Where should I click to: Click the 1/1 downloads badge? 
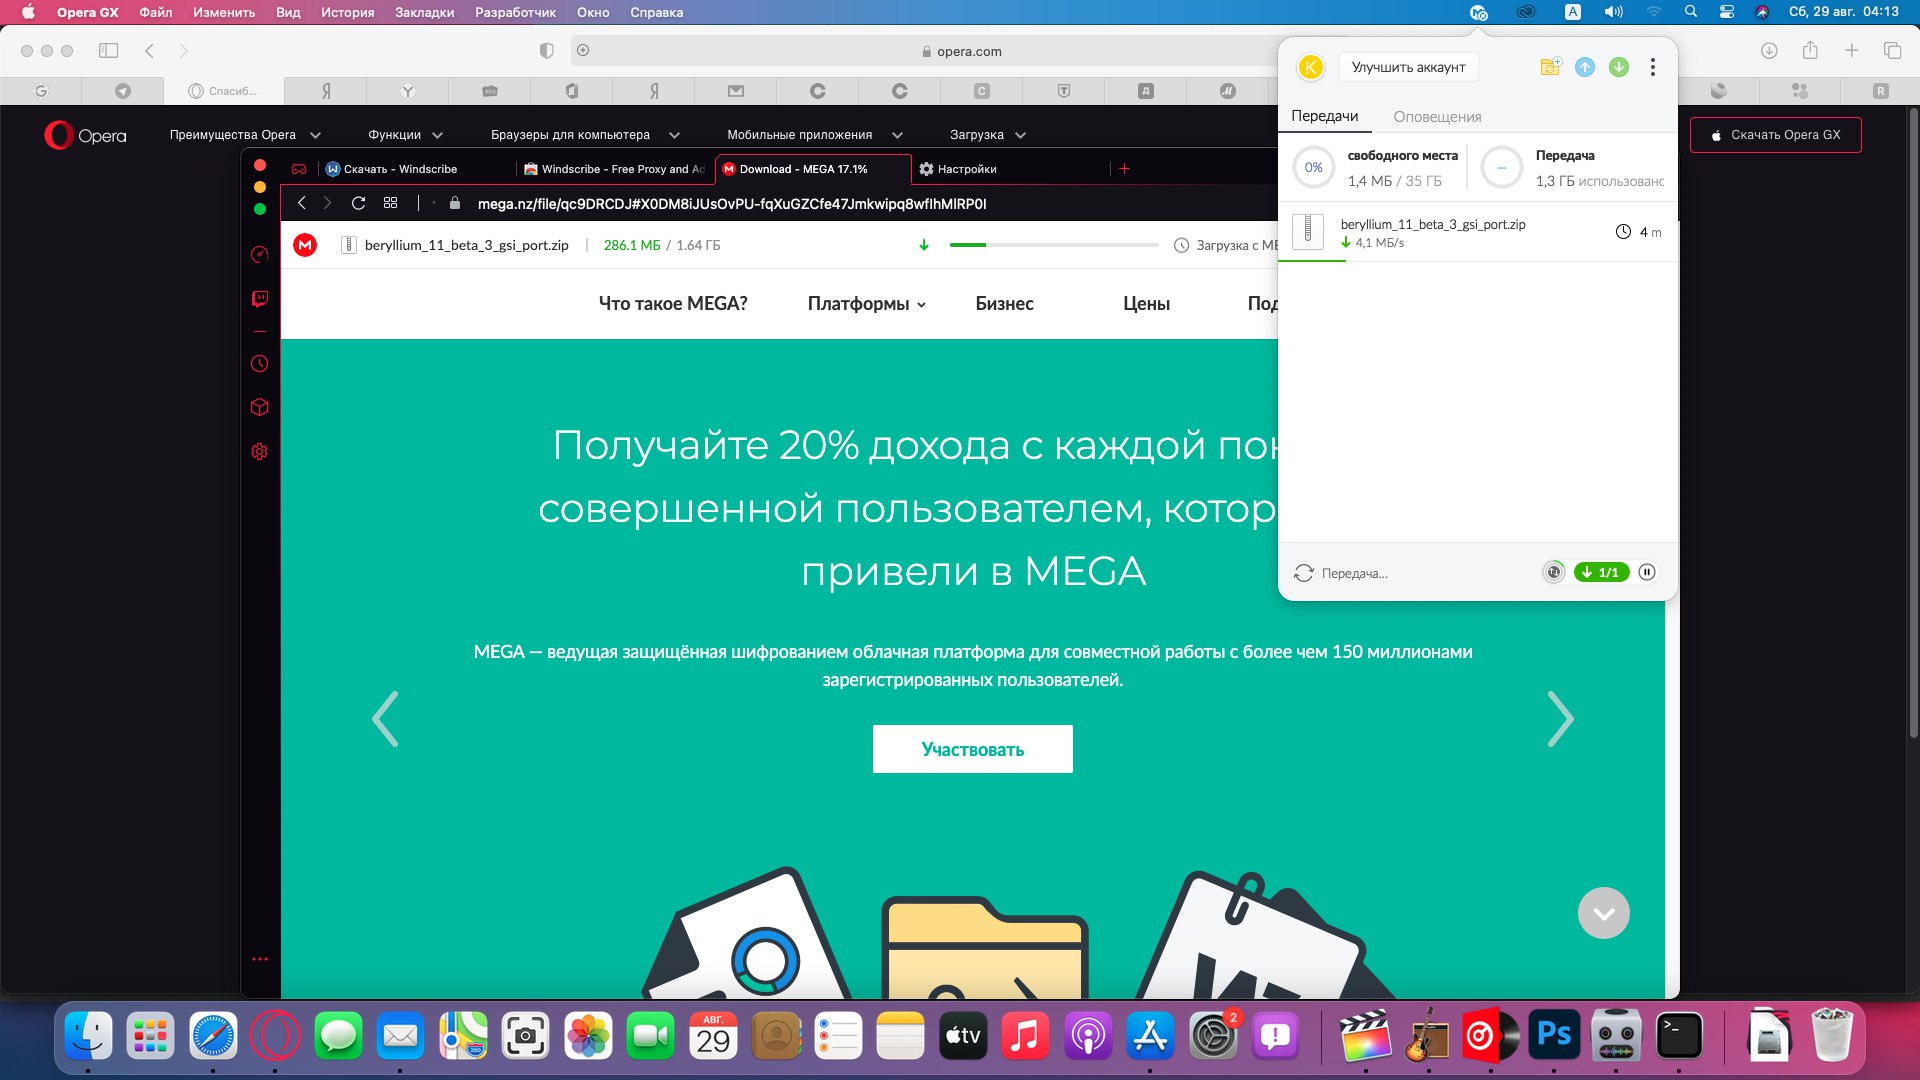[x=1601, y=572]
